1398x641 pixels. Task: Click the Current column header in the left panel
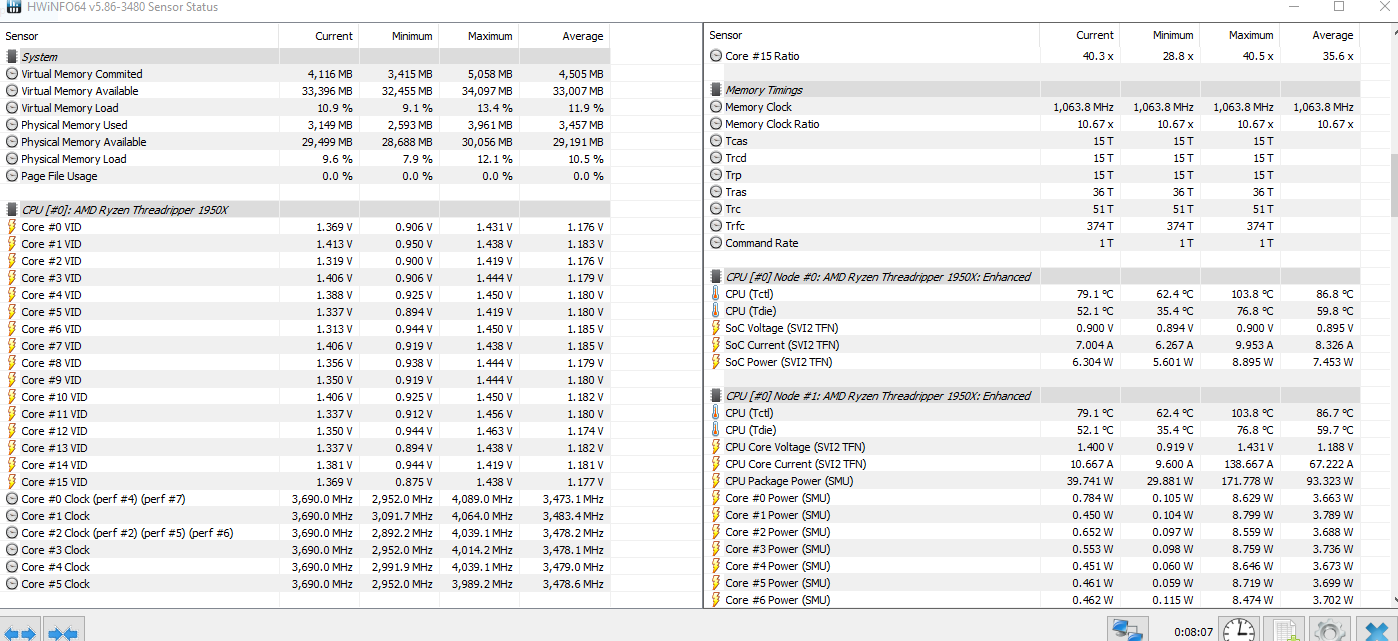(x=333, y=36)
